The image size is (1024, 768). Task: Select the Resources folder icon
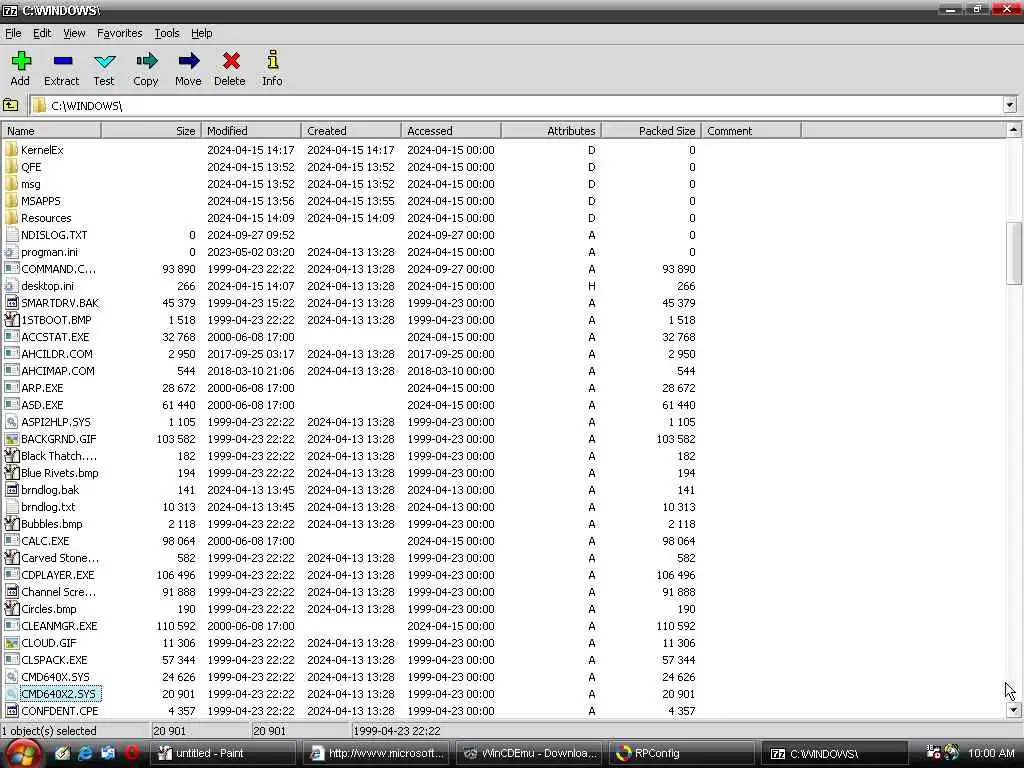click(11, 217)
